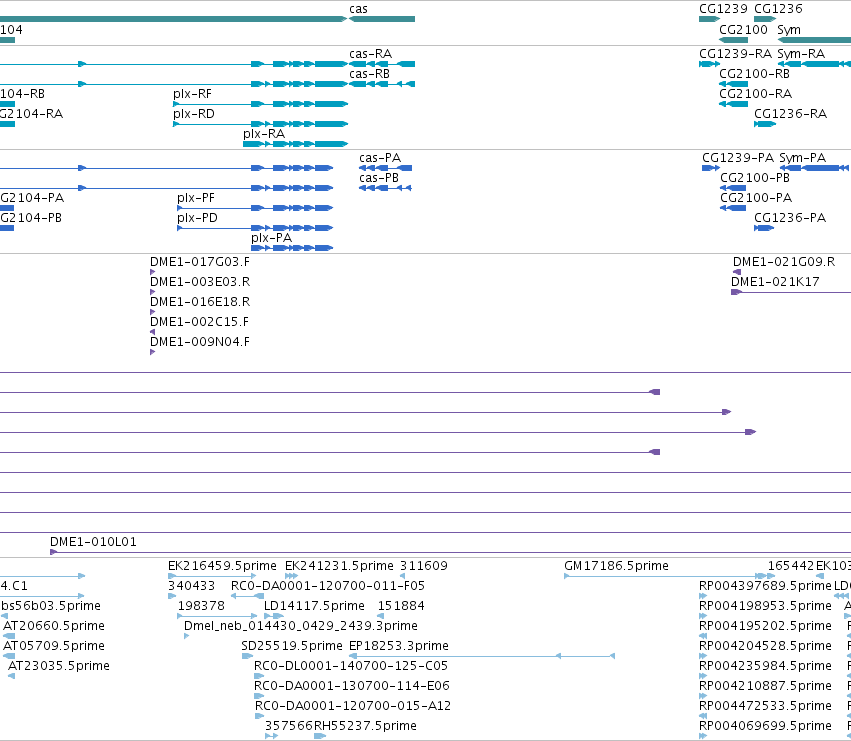Click the DME1-021K17 clone label
This screenshot has width=851, height=741.
pyautogui.click(x=775, y=282)
